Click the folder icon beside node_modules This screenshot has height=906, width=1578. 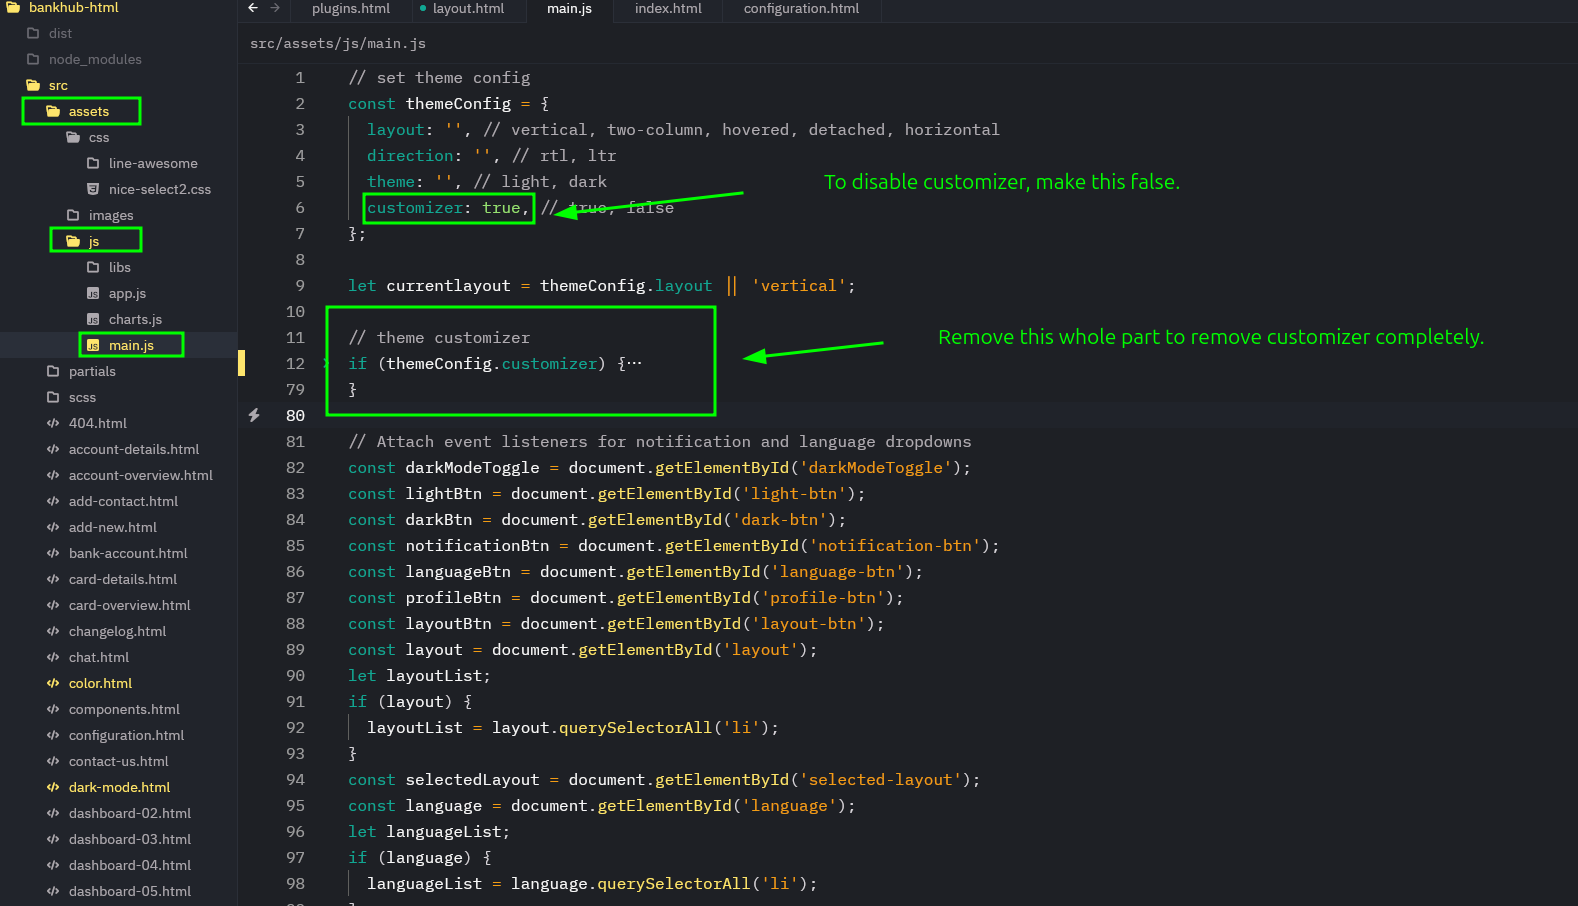pyautogui.click(x=33, y=59)
